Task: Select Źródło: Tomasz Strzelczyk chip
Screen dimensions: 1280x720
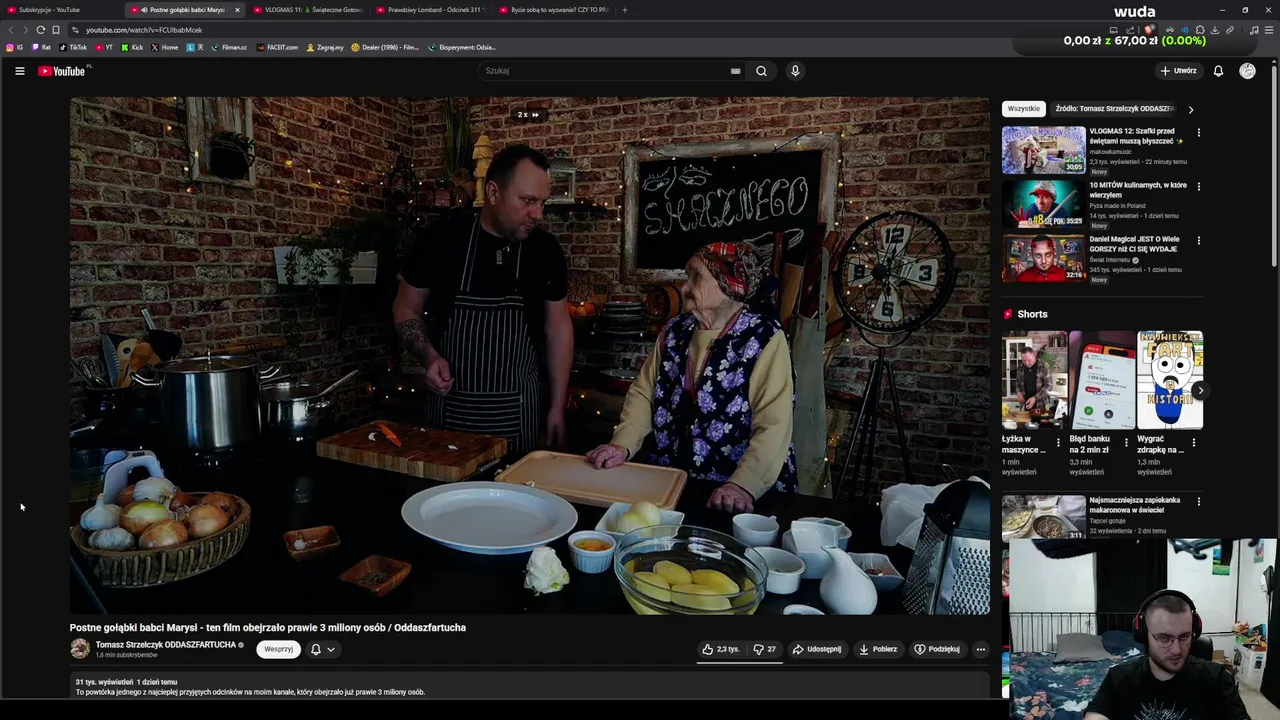Action: pos(1115,109)
